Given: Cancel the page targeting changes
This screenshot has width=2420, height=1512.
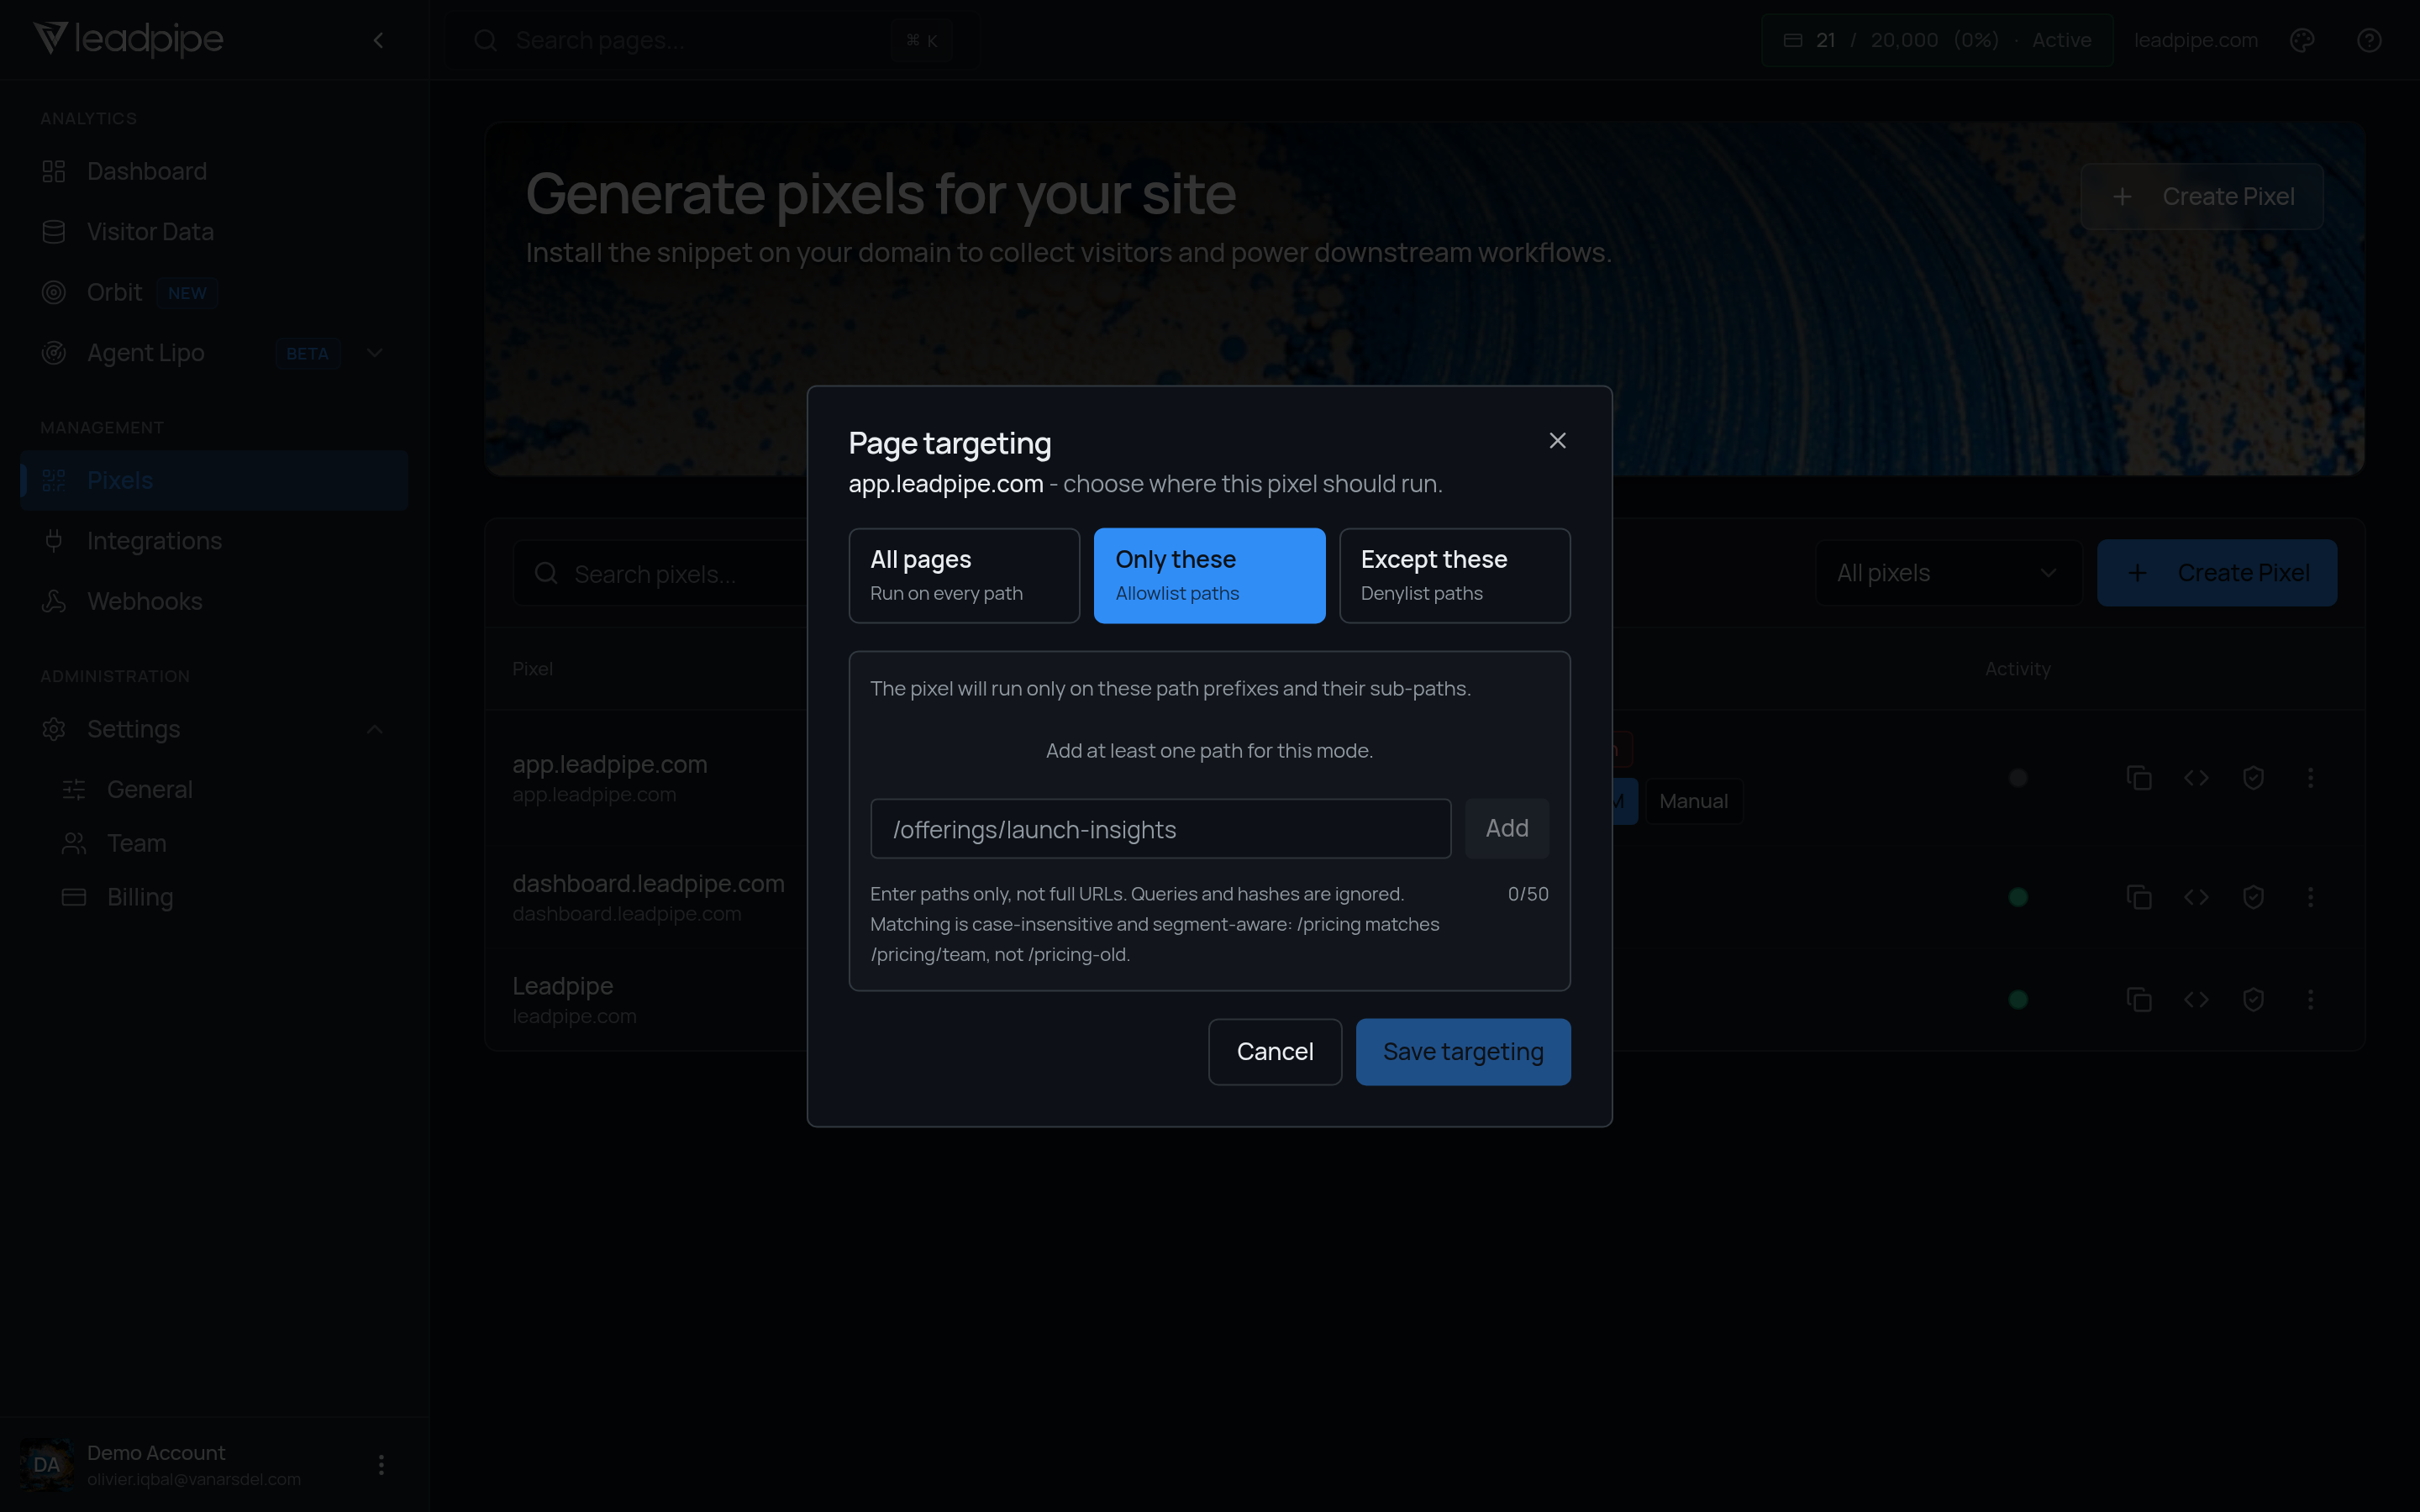Looking at the screenshot, I should coord(1274,1052).
